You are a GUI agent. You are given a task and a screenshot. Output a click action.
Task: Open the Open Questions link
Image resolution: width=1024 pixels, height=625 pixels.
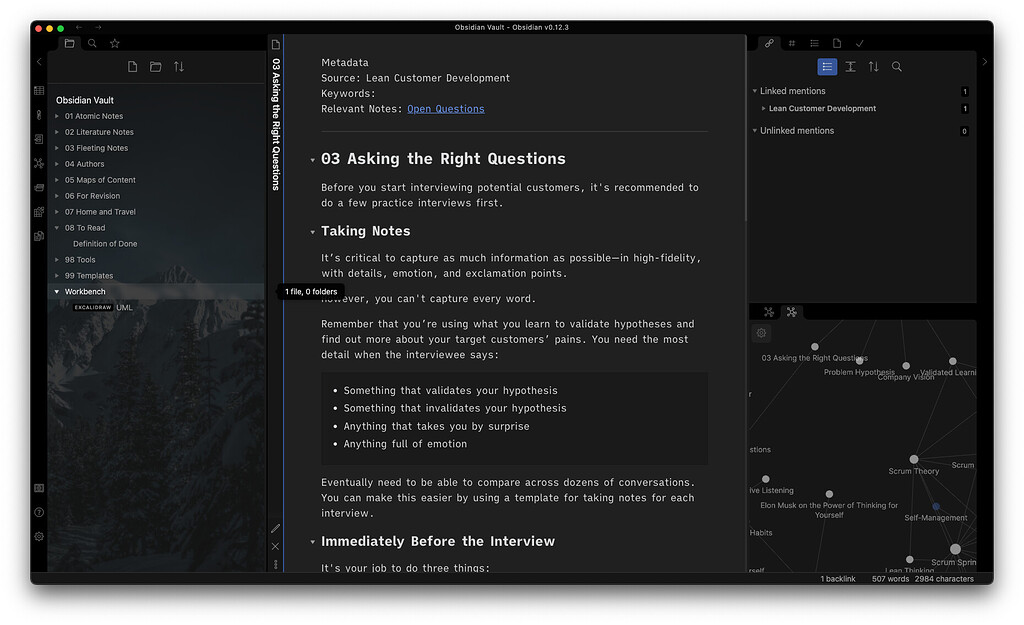(446, 108)
